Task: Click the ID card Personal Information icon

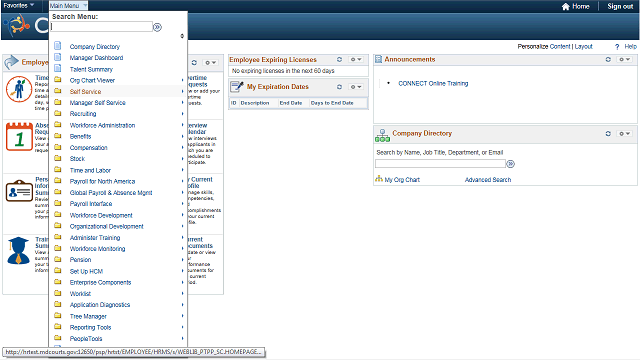Action: [19, 191]
